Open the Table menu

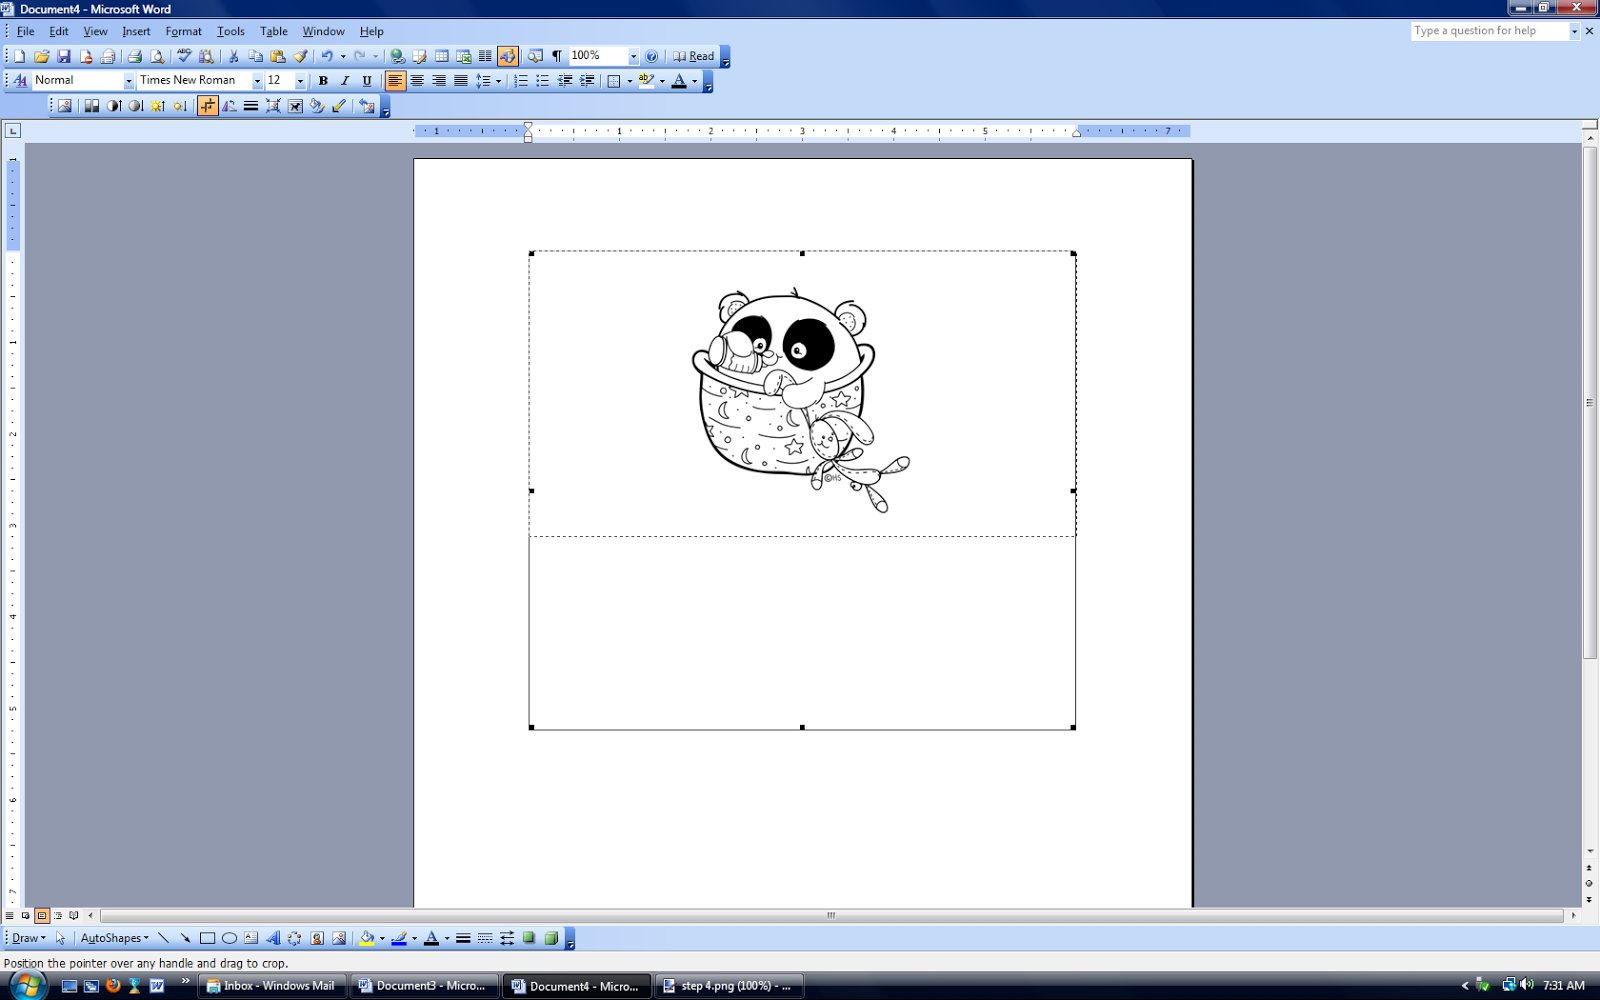(273, 31)
